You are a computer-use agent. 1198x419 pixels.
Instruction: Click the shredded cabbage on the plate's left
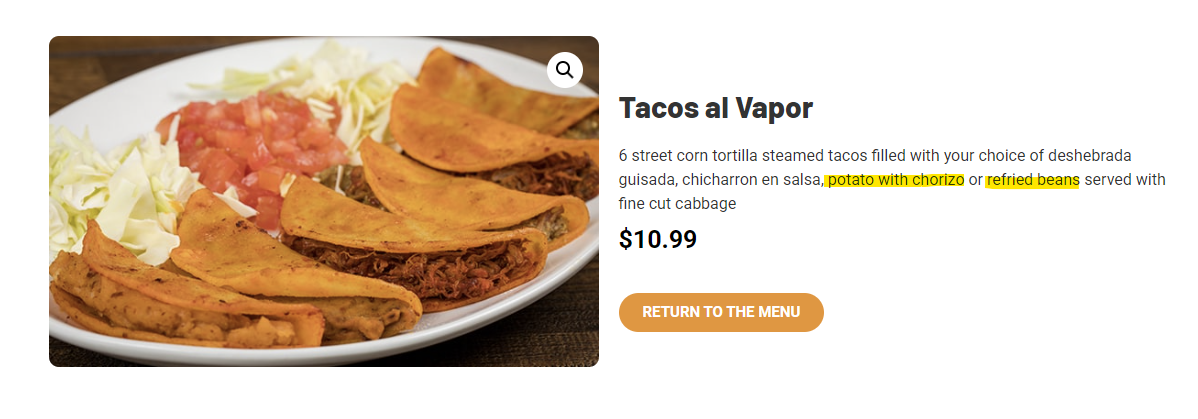(115, 191)
